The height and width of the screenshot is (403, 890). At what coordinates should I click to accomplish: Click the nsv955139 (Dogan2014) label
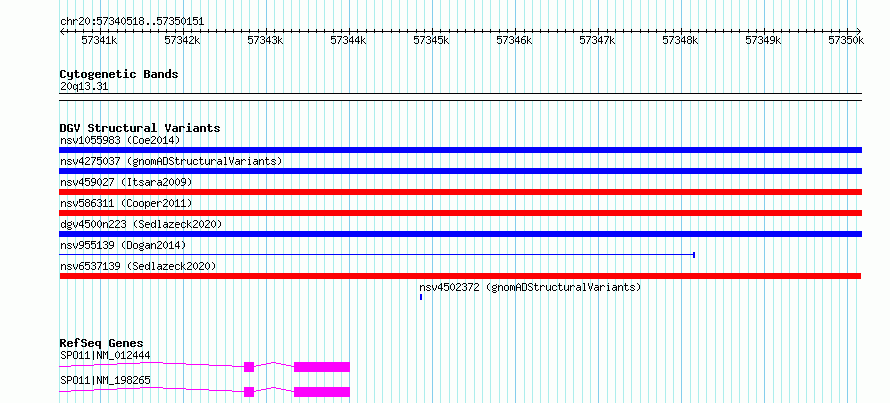[x=123, y=245]
